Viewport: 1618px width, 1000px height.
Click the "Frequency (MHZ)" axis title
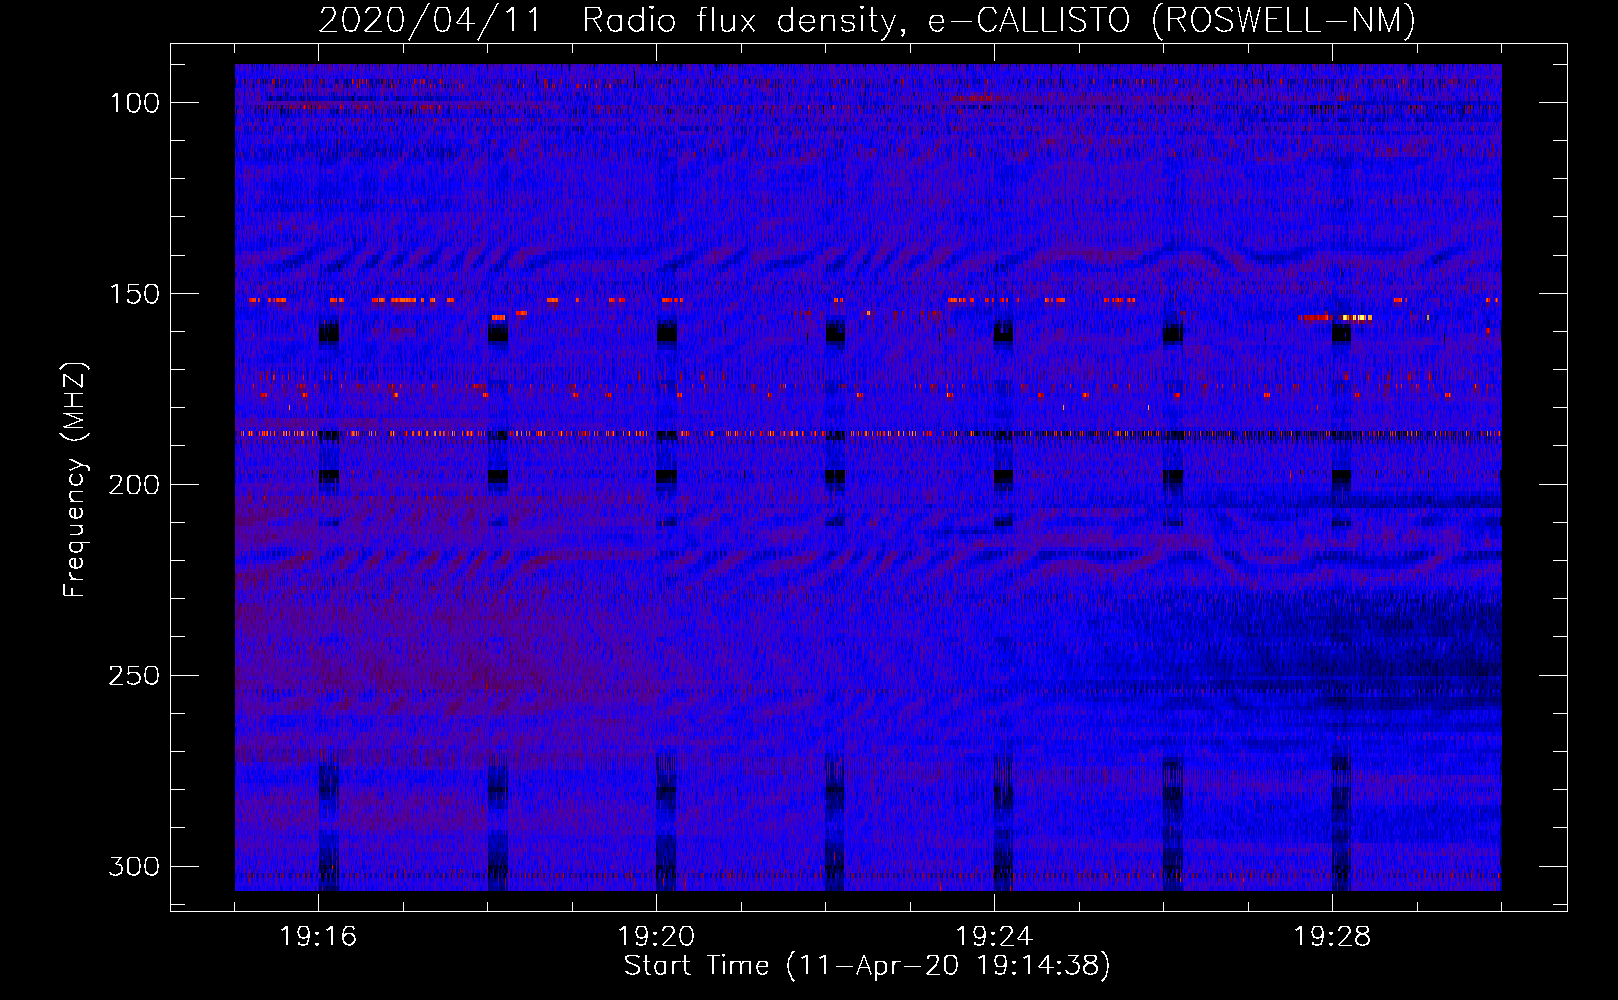pos(75,479)
